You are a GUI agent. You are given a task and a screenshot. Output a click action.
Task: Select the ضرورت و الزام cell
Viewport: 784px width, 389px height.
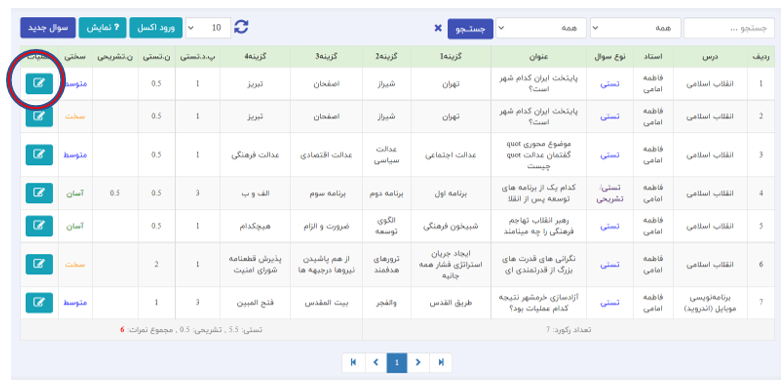click(326, 226)
